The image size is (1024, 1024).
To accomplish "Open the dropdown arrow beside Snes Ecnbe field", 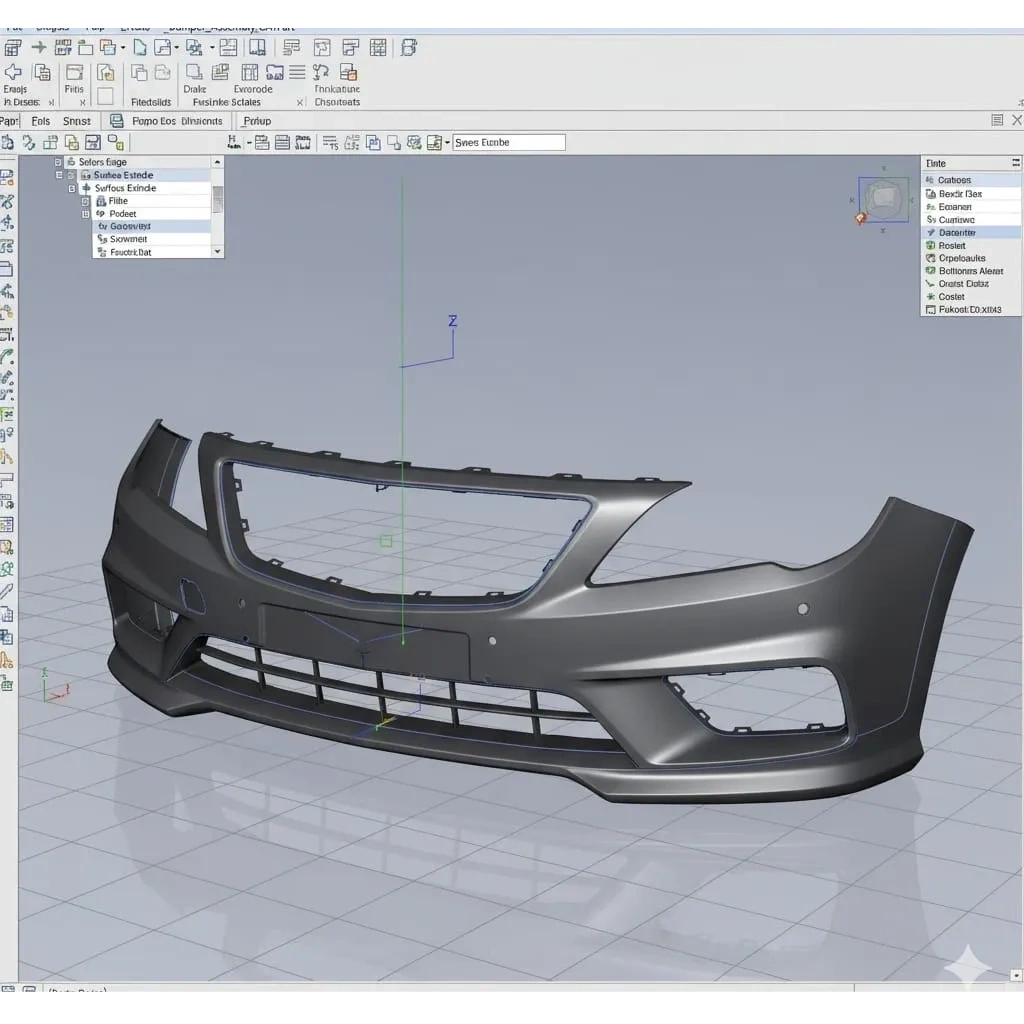I will [x=447, y=142].
